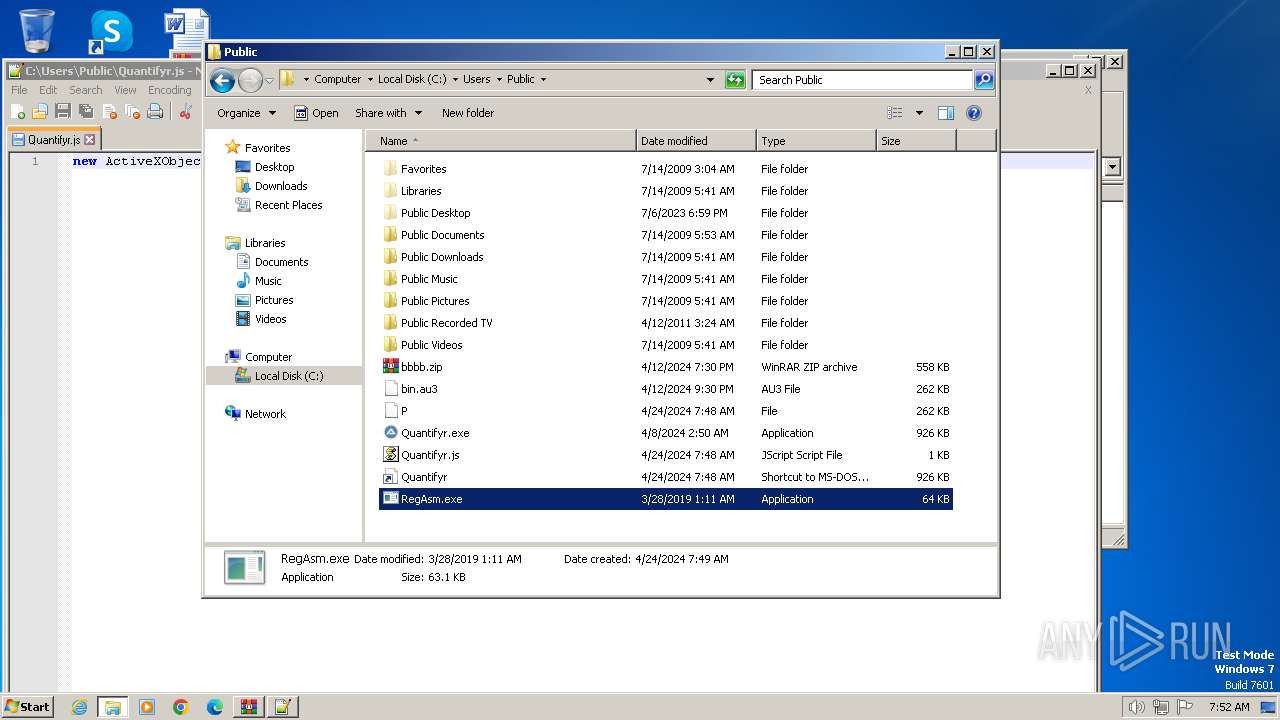Open the Notepad++ Search menu
This screenshot has height=720, width=1280.
pyautogui.click(x=86, y=90)
